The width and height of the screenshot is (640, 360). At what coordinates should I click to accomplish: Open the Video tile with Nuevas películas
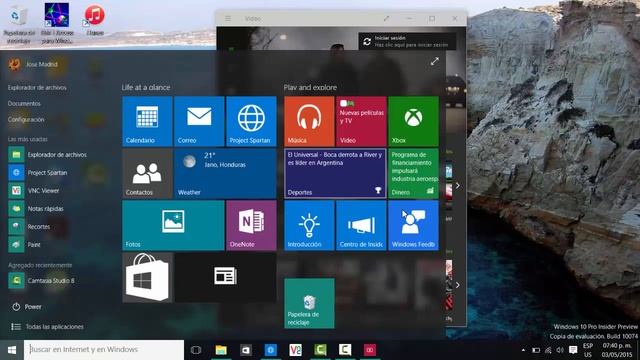coord(361,121)
